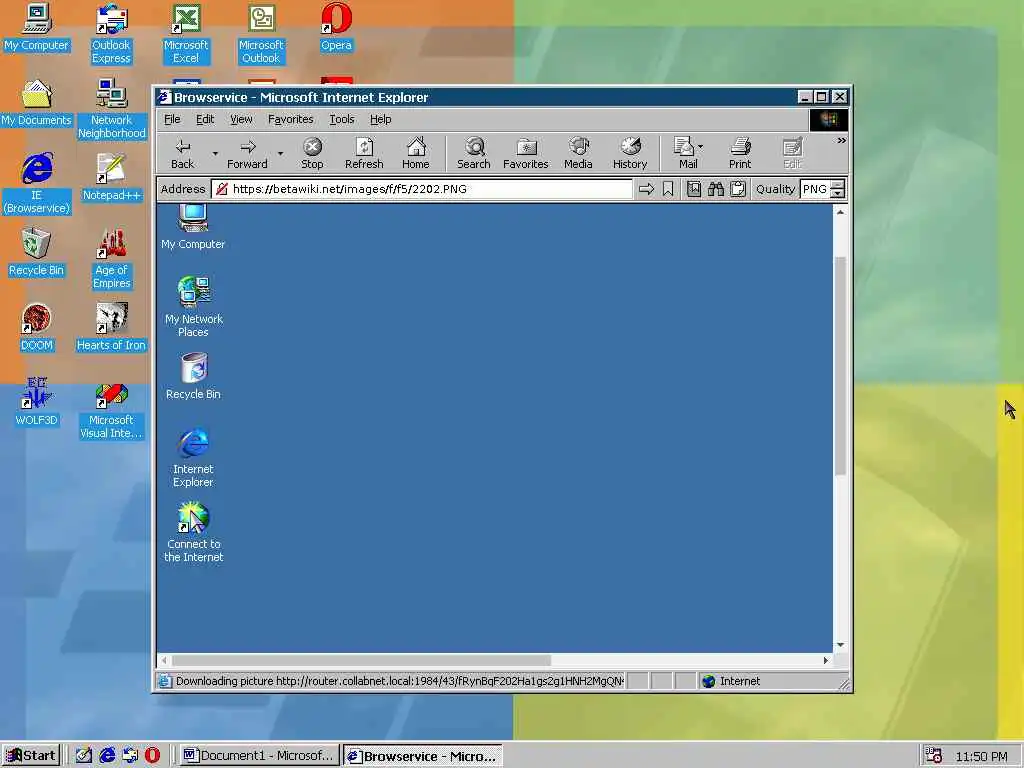Go Back in Internet Explorer toolbar
The height and width of the screenshot is (768, 1024).
pyautogui.click(x=183, y=153)
